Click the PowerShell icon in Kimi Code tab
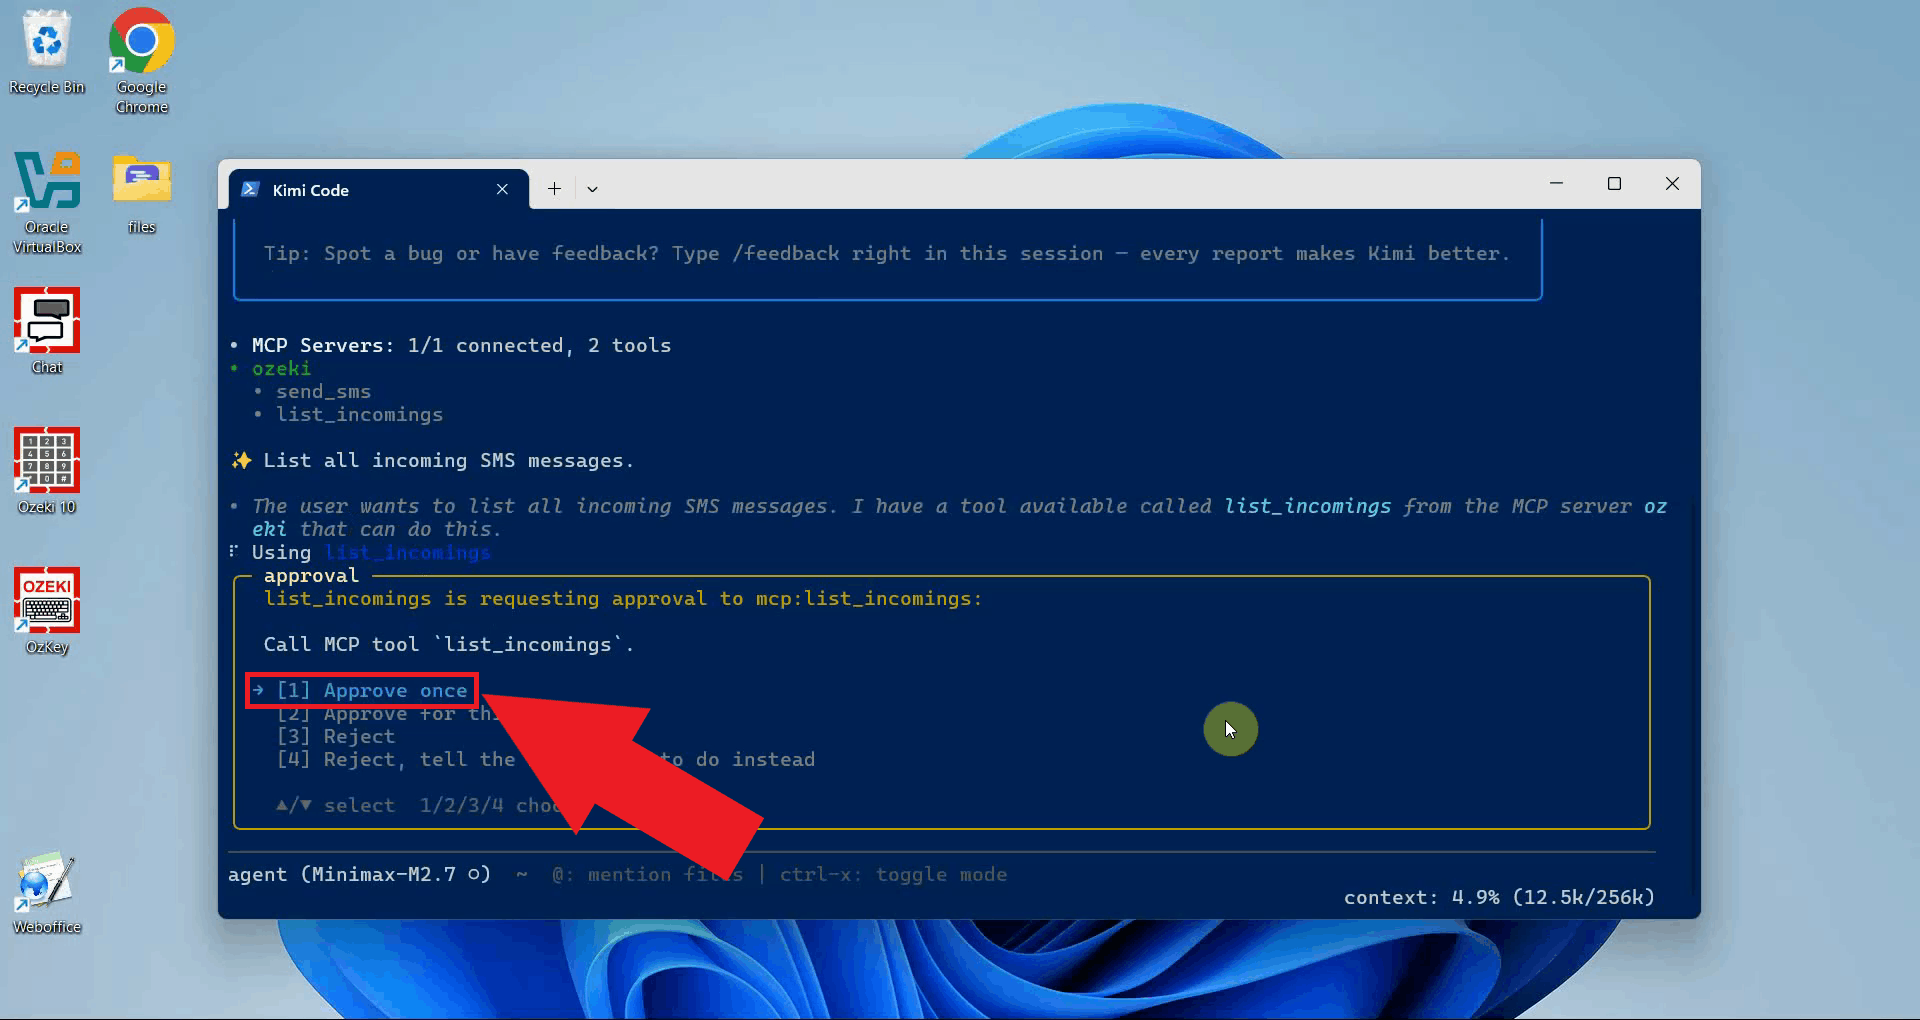 [x=251, y=189]
